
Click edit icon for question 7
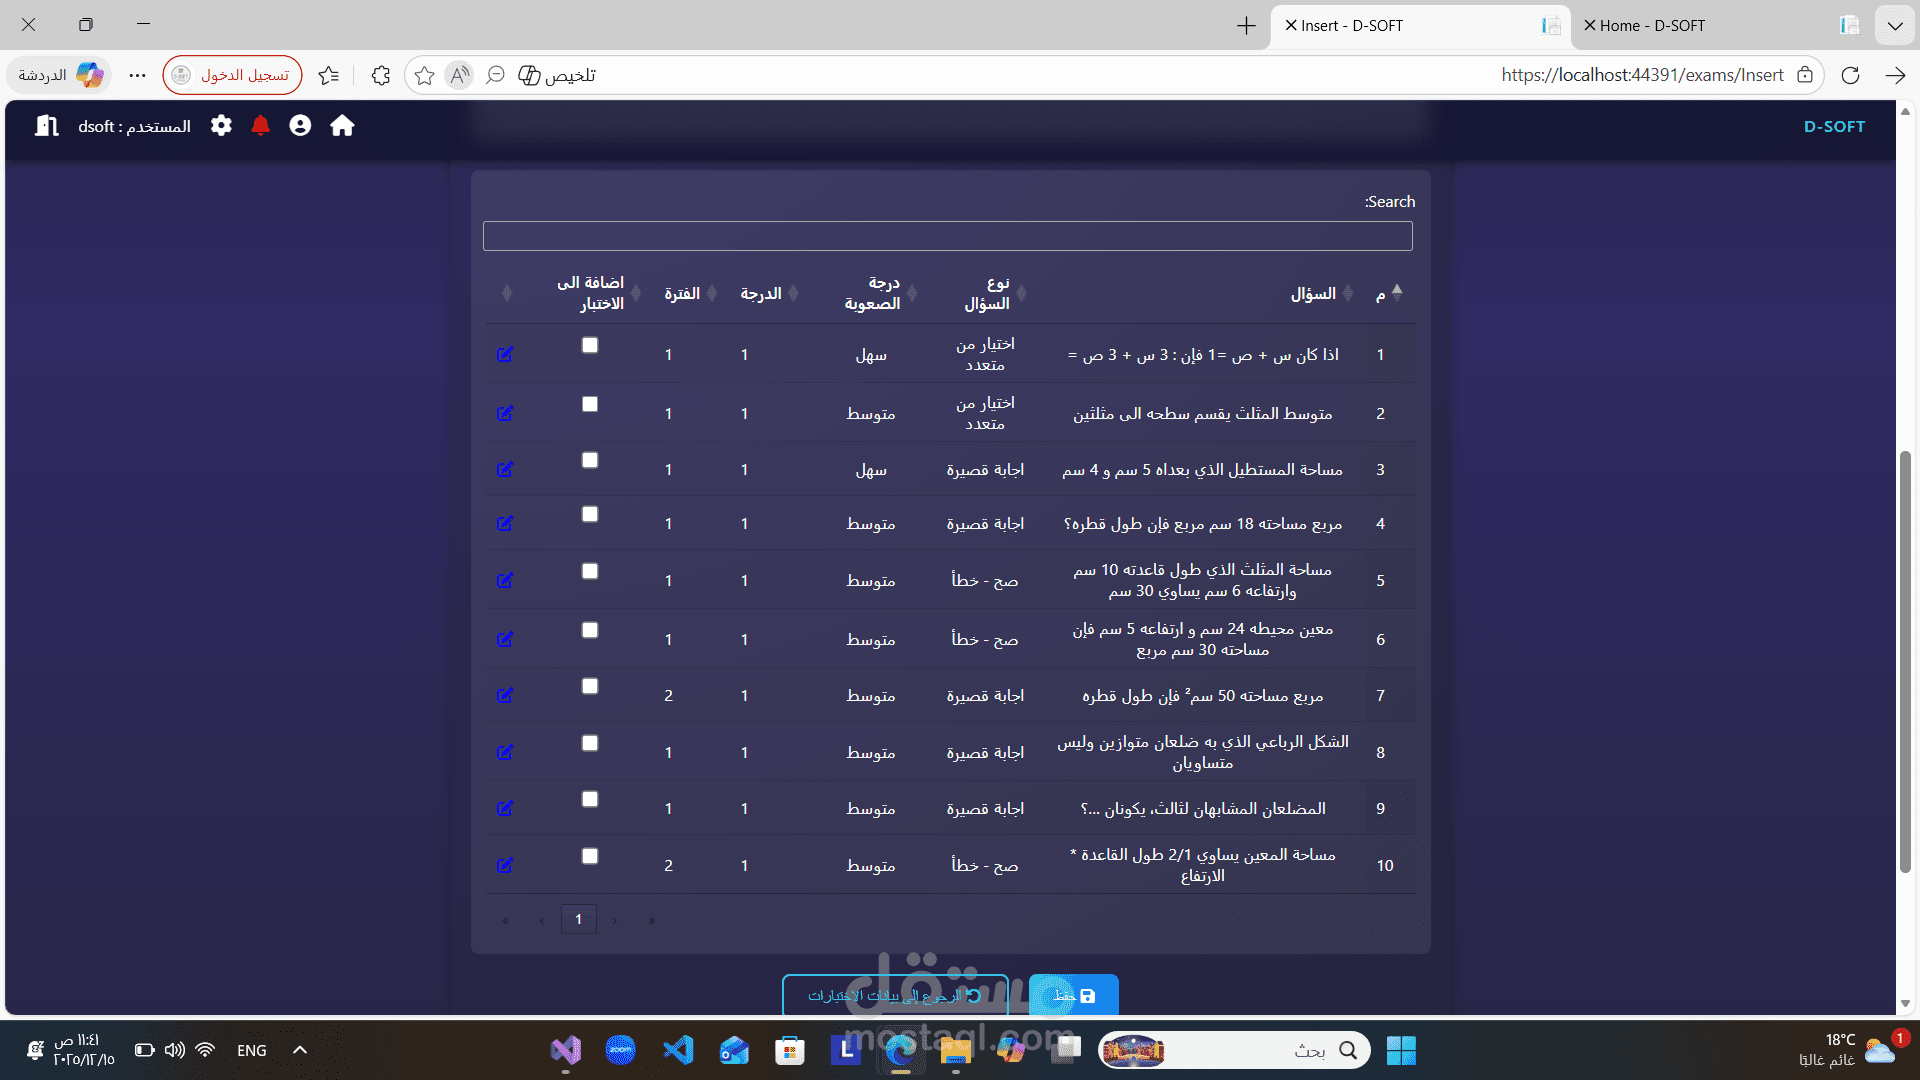click(505, 695)
